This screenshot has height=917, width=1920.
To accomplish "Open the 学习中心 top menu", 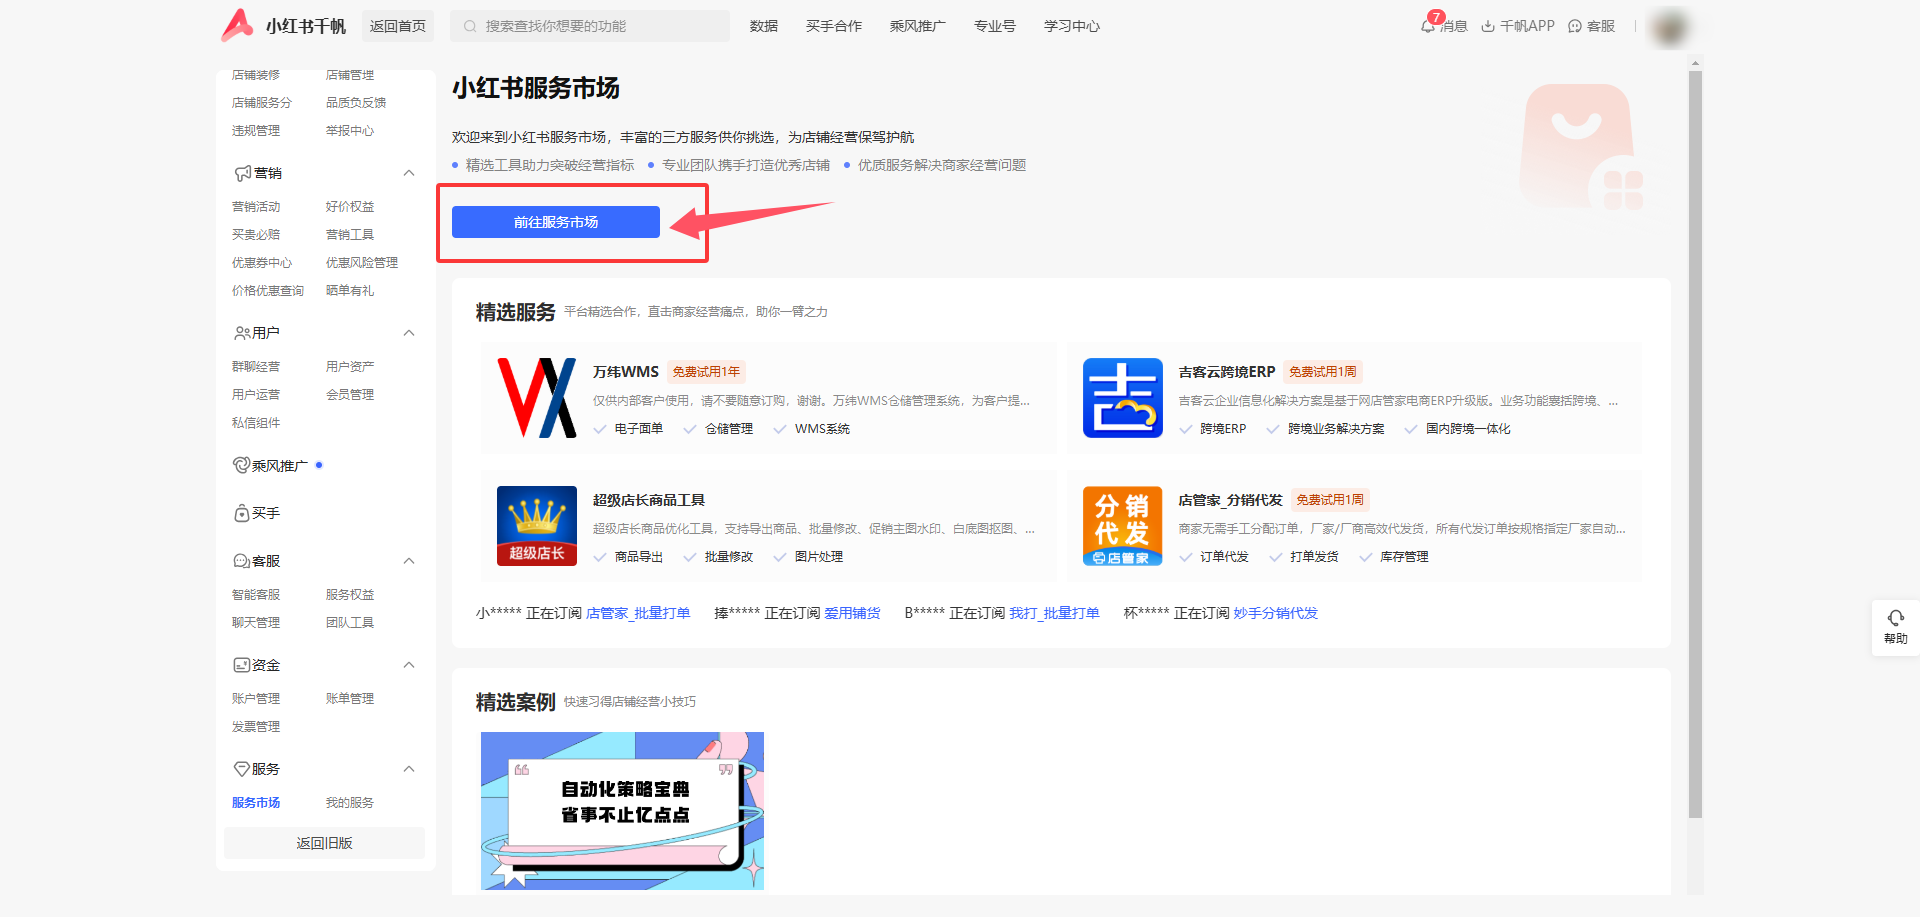I will pos(1072,26).
